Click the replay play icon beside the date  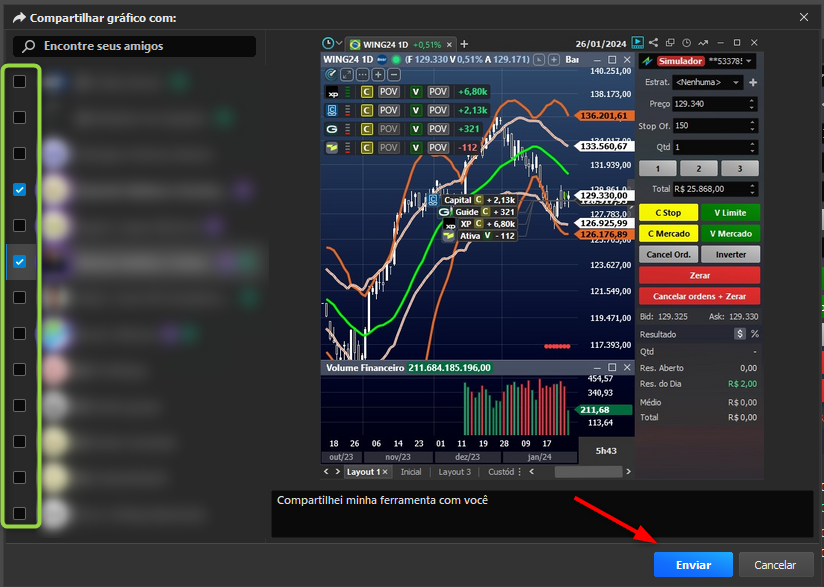tap(637, 43)
